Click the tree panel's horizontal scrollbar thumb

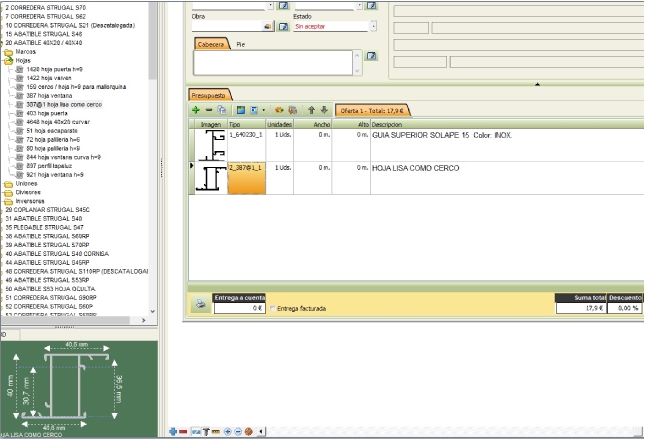(x=65, y=320)
